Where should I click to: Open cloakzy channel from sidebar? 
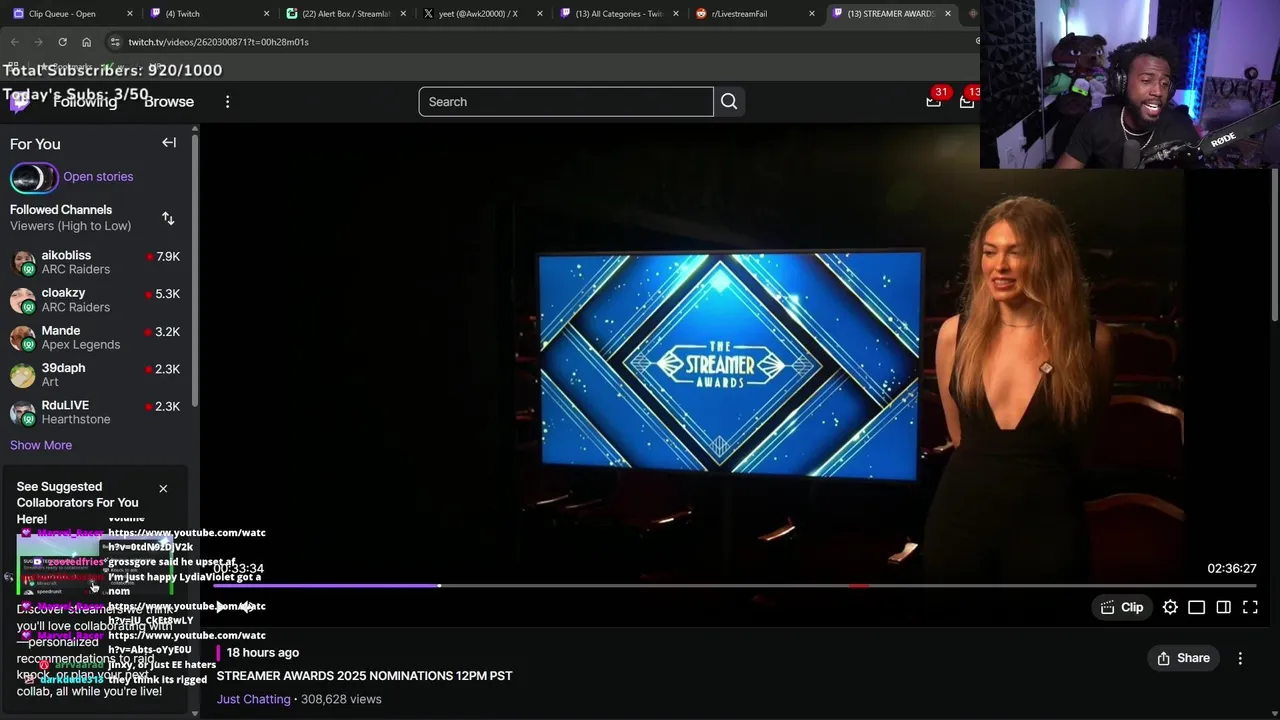[95, 300]
